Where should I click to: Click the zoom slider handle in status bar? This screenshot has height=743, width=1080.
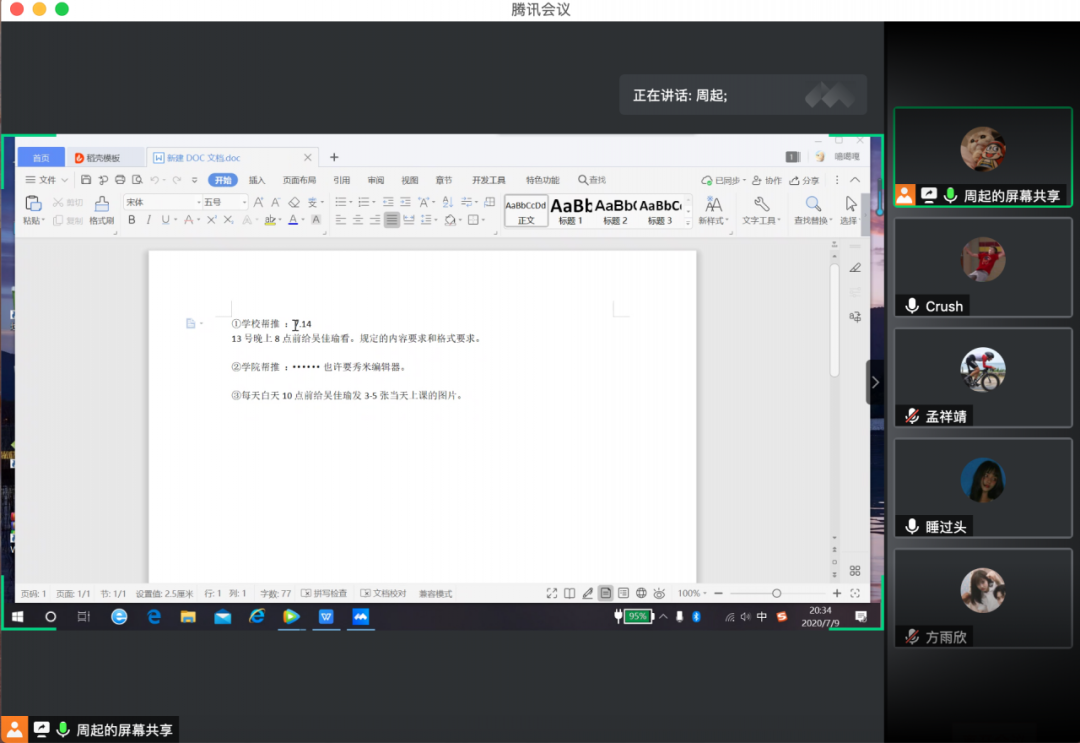[776, 593]
